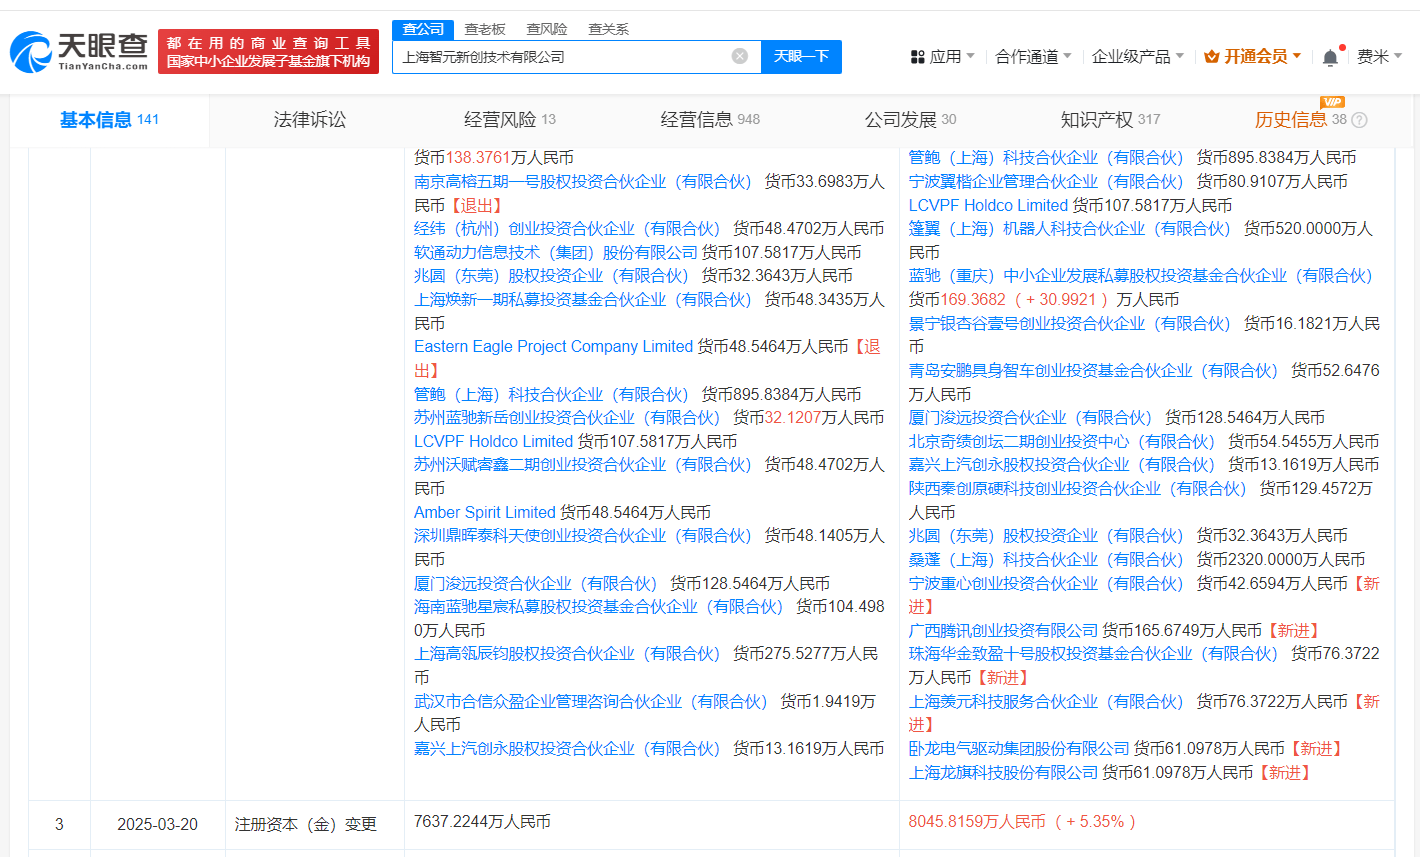Open the 广西腾讯创业投资有限公司 link
Image resolution: width=1420 pixels, height=857 pixels.
click(1003, 630)
